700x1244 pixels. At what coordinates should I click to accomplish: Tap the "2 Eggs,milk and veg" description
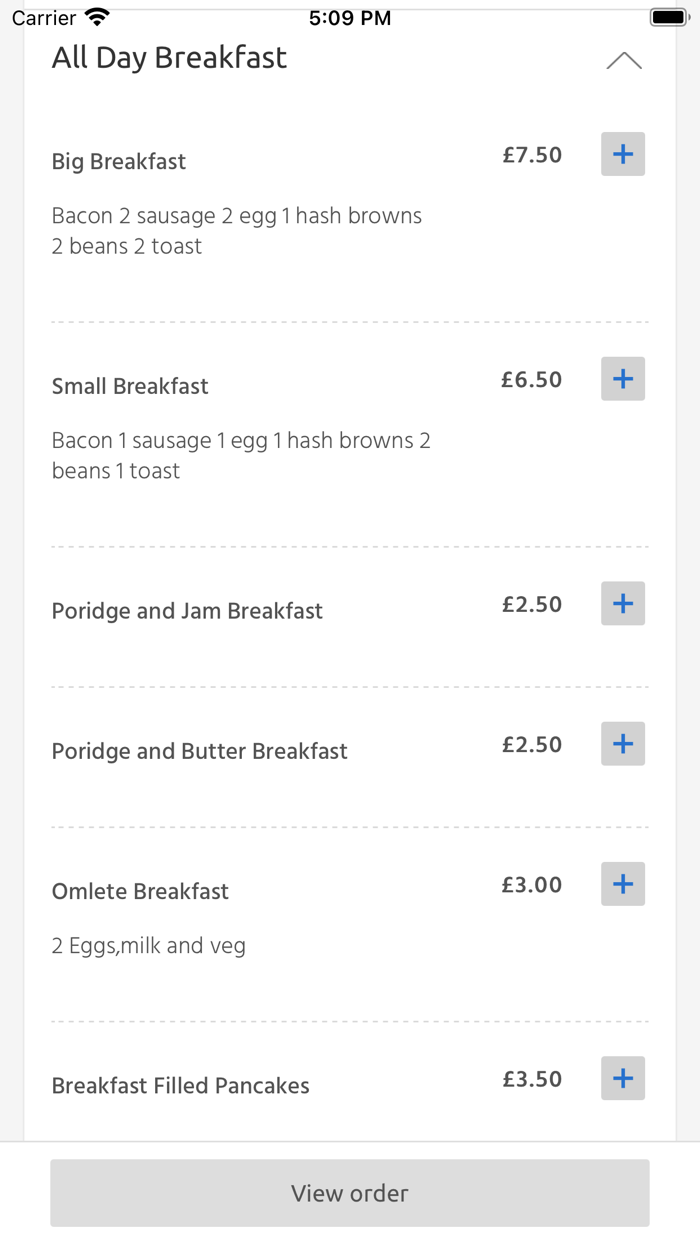click(149, 946)
